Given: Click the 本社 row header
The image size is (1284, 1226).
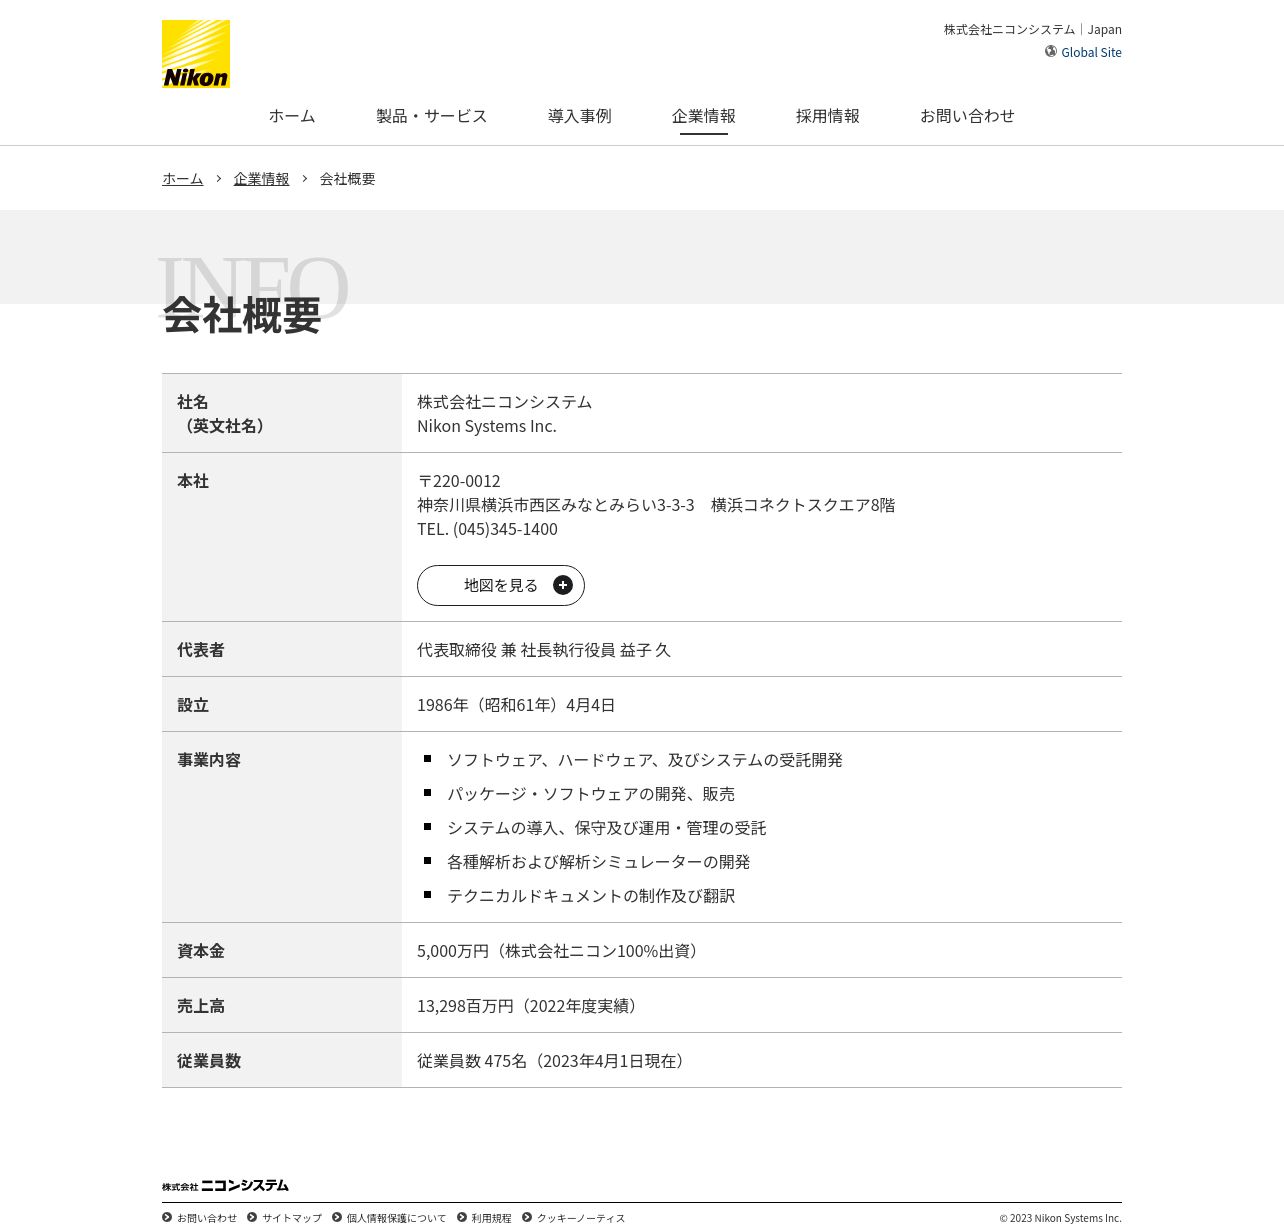Looking at the screenshot, I should [x=193, y=481].
